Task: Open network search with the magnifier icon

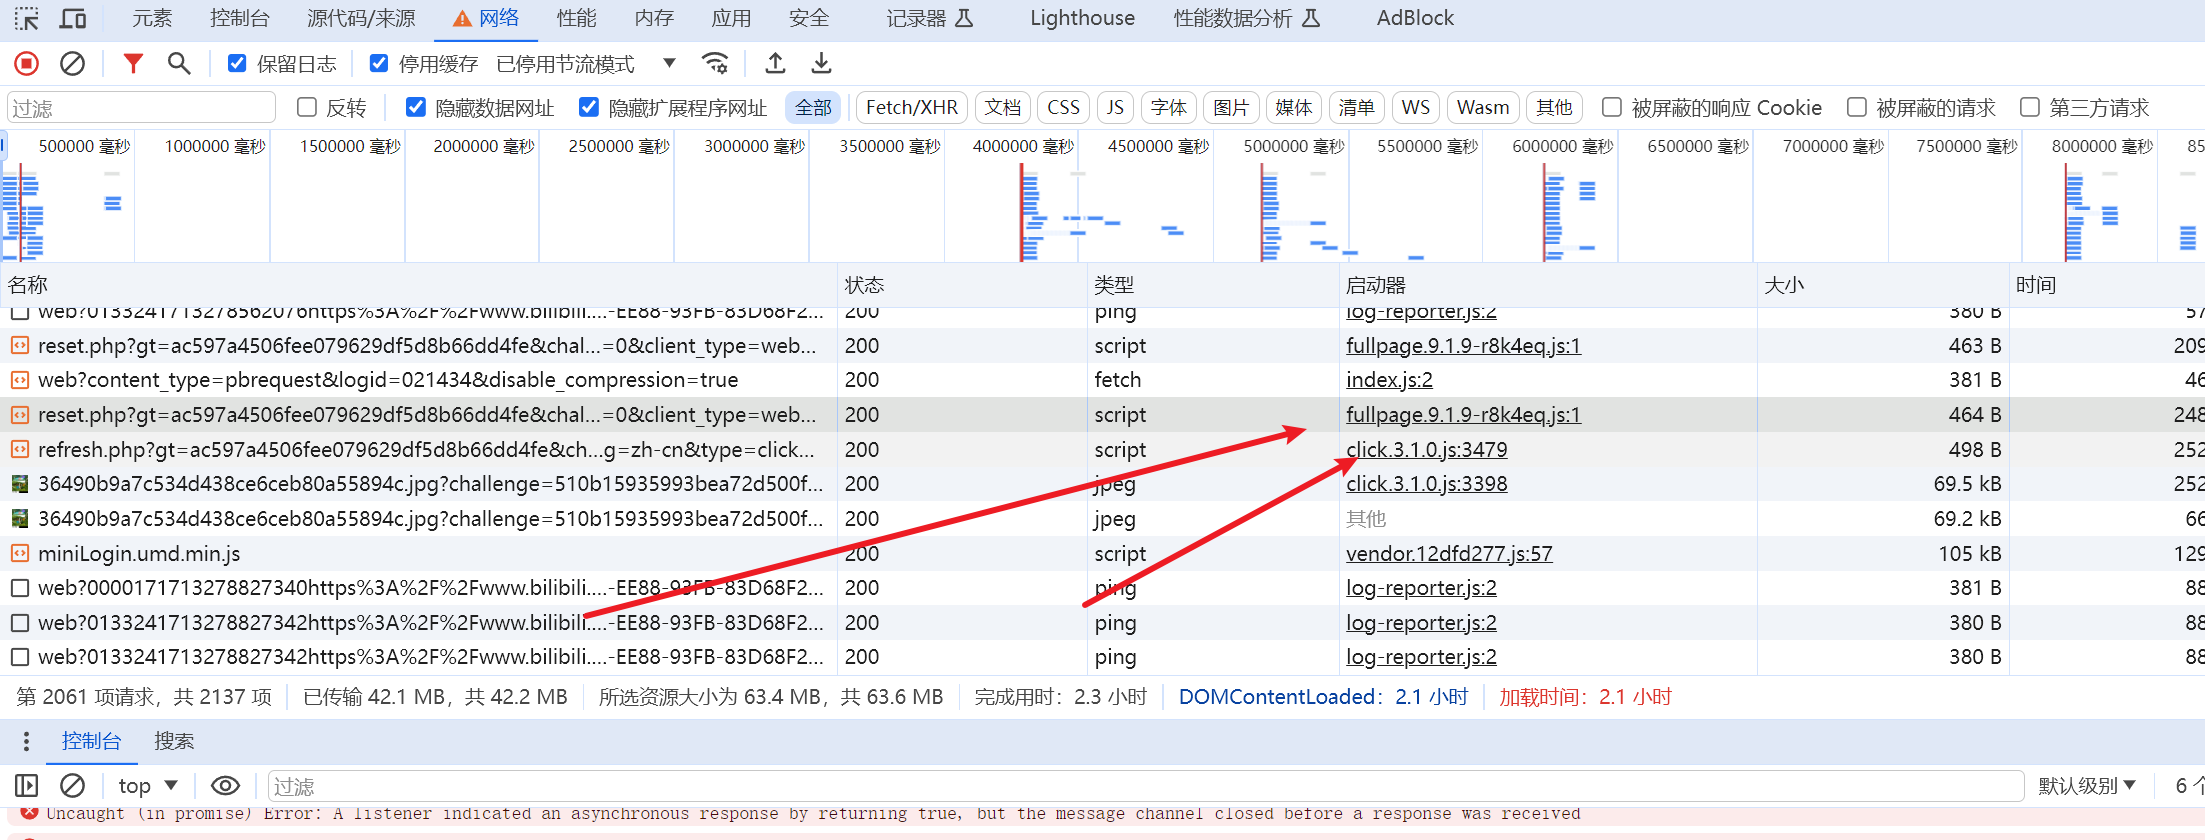Action: (x=179, y=64)
